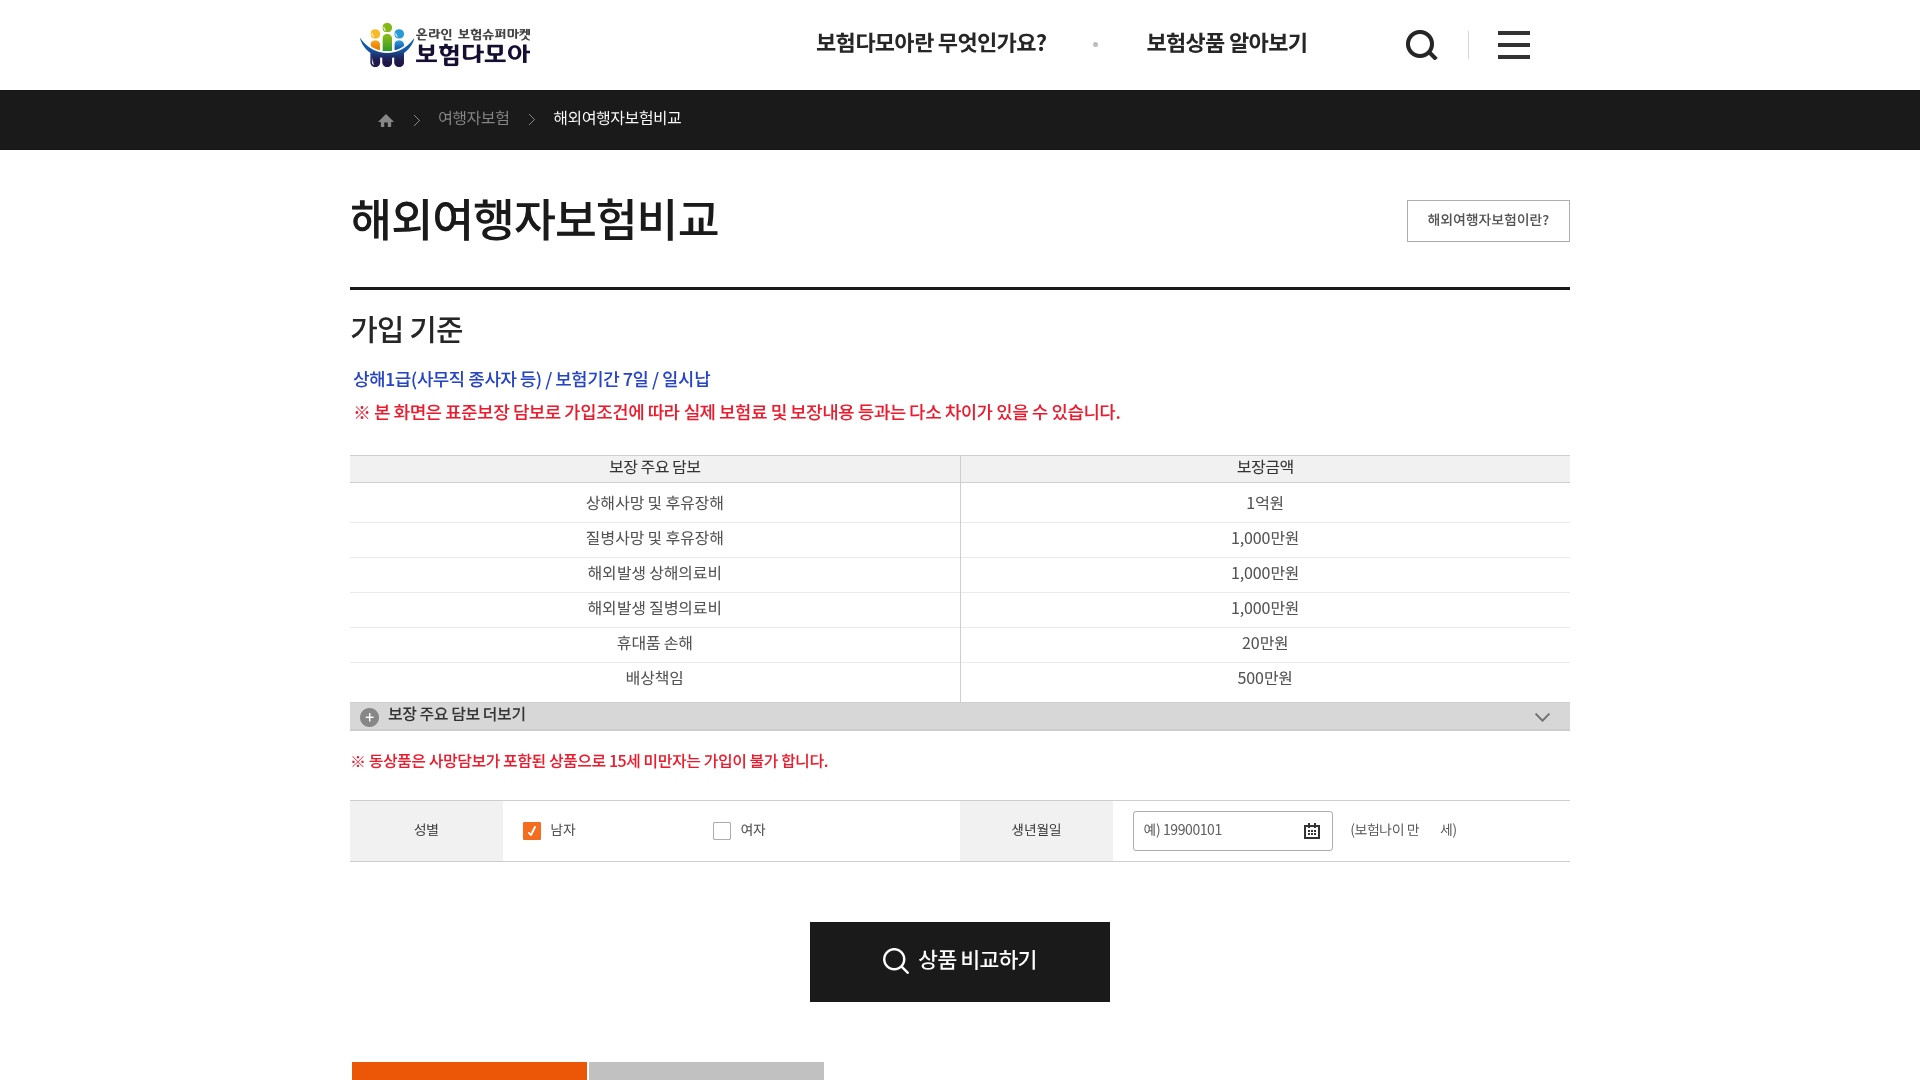Viewport: 1920px width, 1080px height.
Task: Check the 여자 gender checkbox
Action: [721, 830]
